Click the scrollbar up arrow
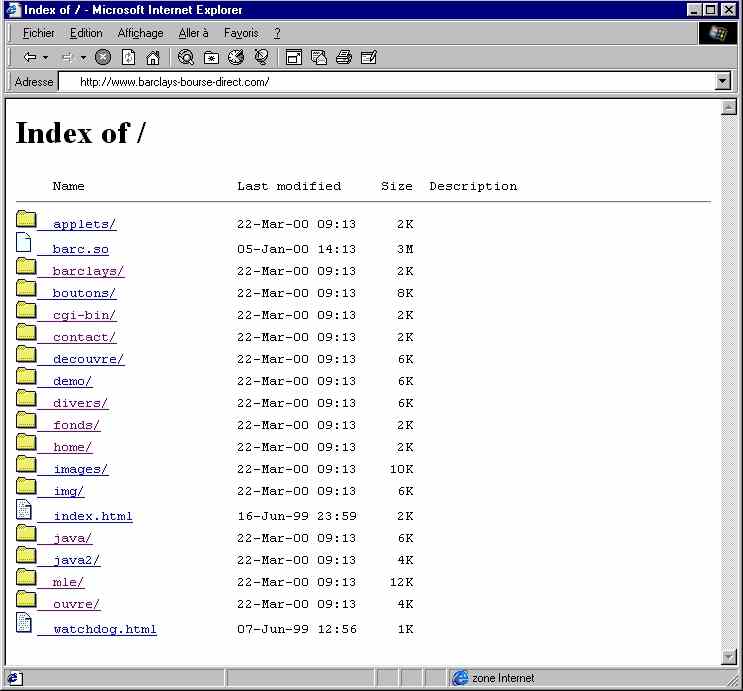This screenshot has width=743, height=691. coord(729,107)
